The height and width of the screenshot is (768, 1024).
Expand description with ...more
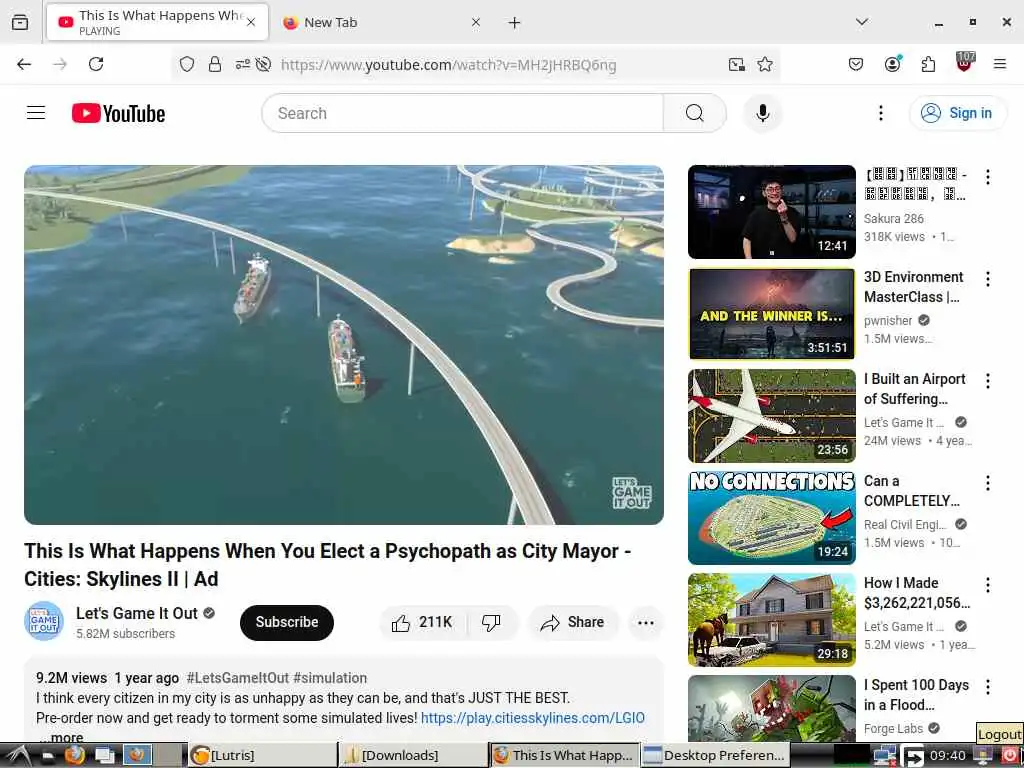(x=61, y=738)
